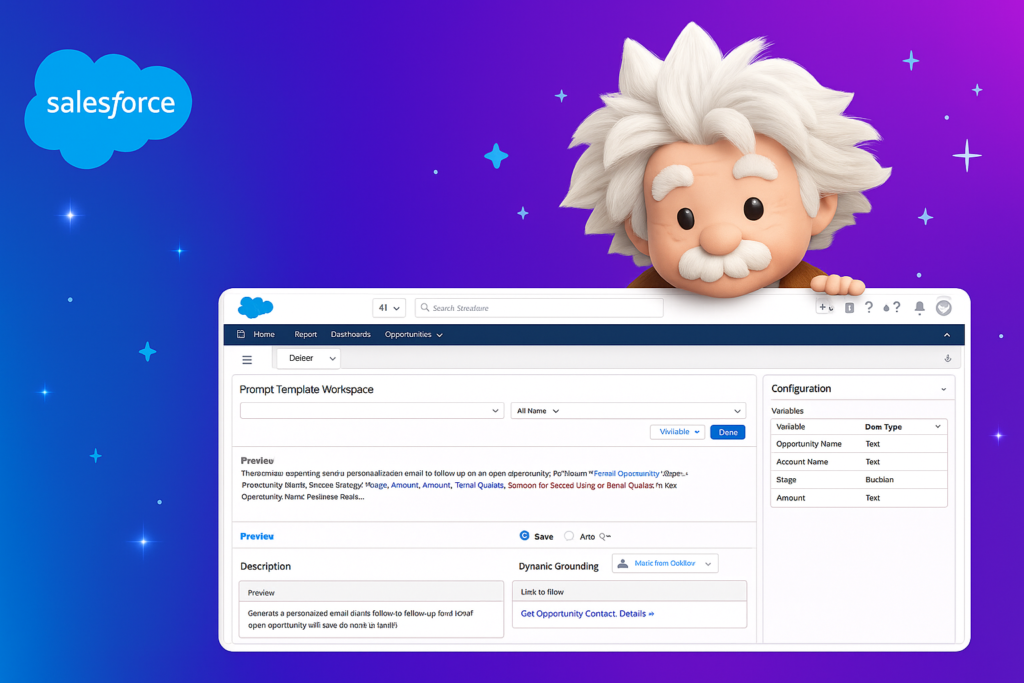Open the notifications bell
Screen dimensions: 1024x683
point(919,308)
